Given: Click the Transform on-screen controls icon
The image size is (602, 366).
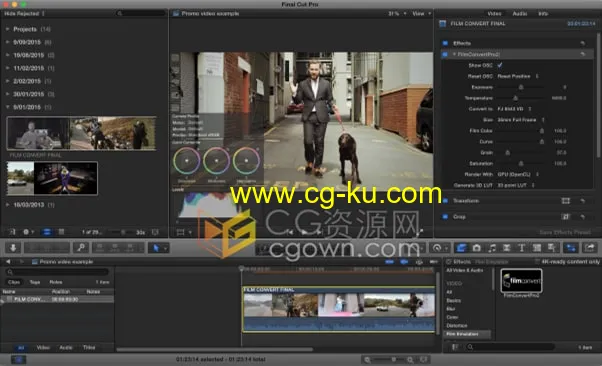Looking at the screenshot, I should [566, 201].
